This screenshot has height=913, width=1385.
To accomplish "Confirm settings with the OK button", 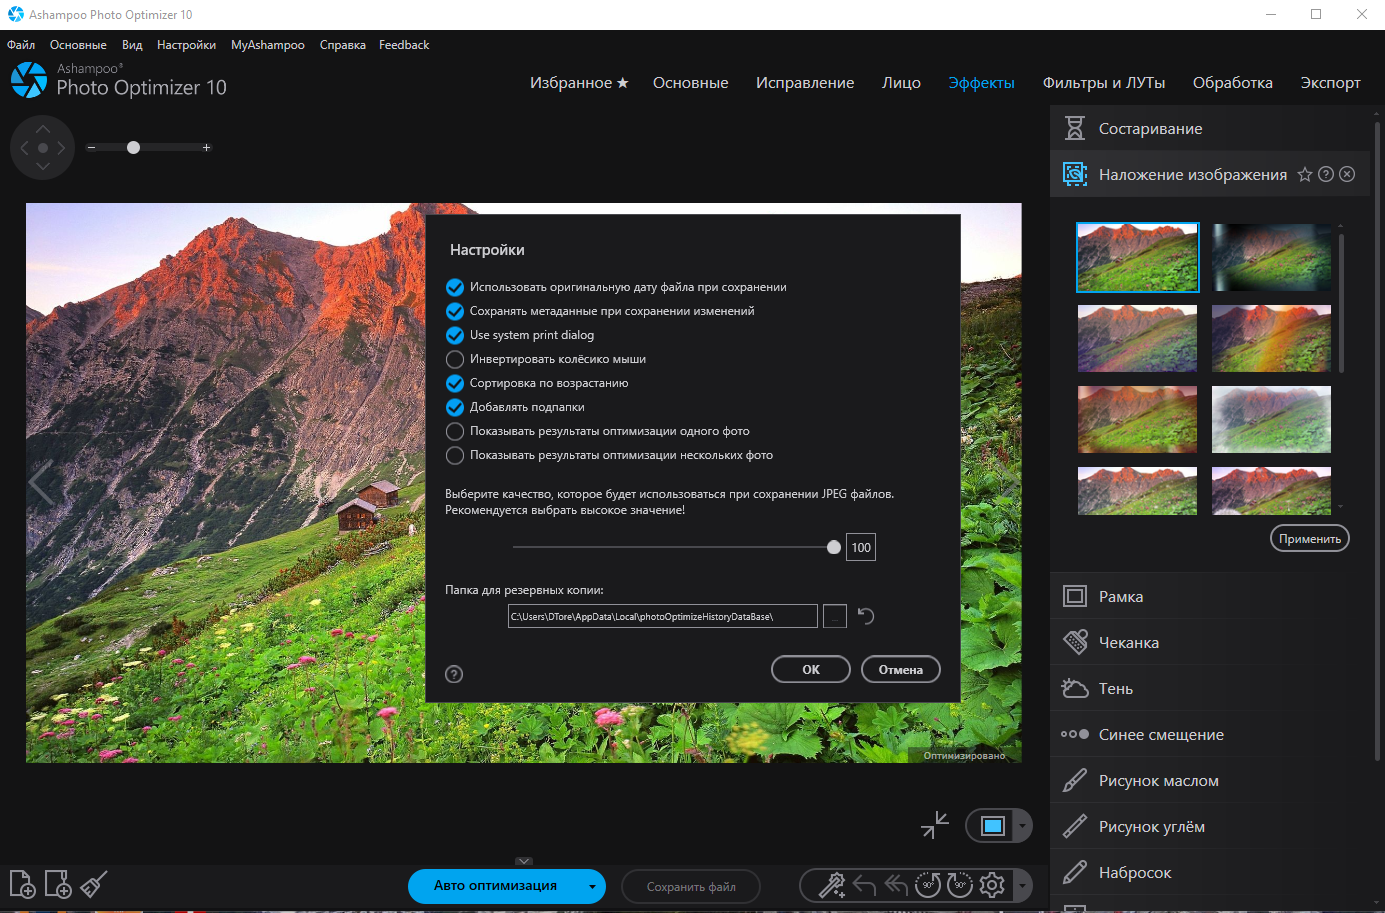I will [x=811, y=669].
